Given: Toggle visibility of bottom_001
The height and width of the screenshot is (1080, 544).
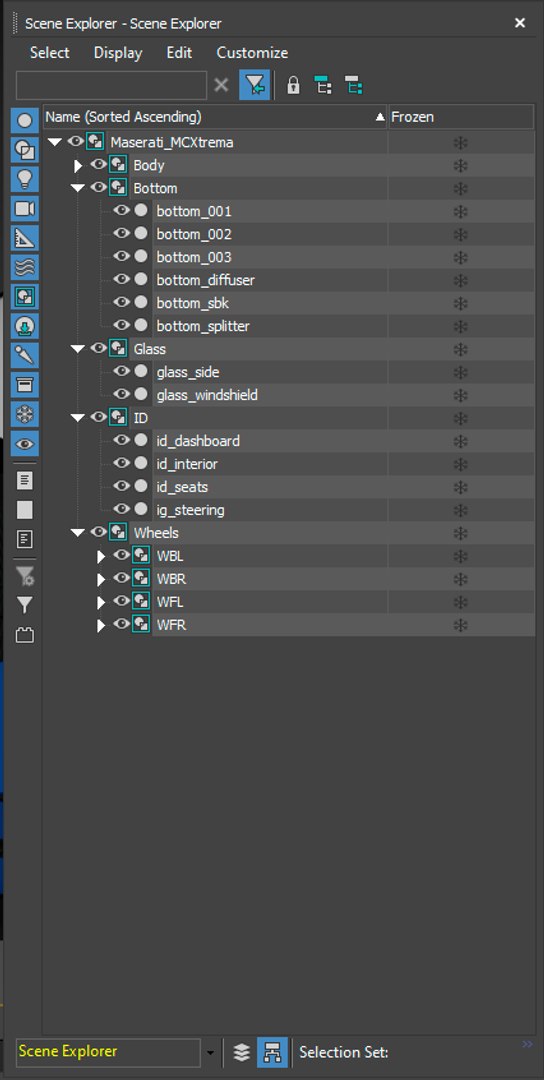Looking at the screenshot, I should [122, 211].
